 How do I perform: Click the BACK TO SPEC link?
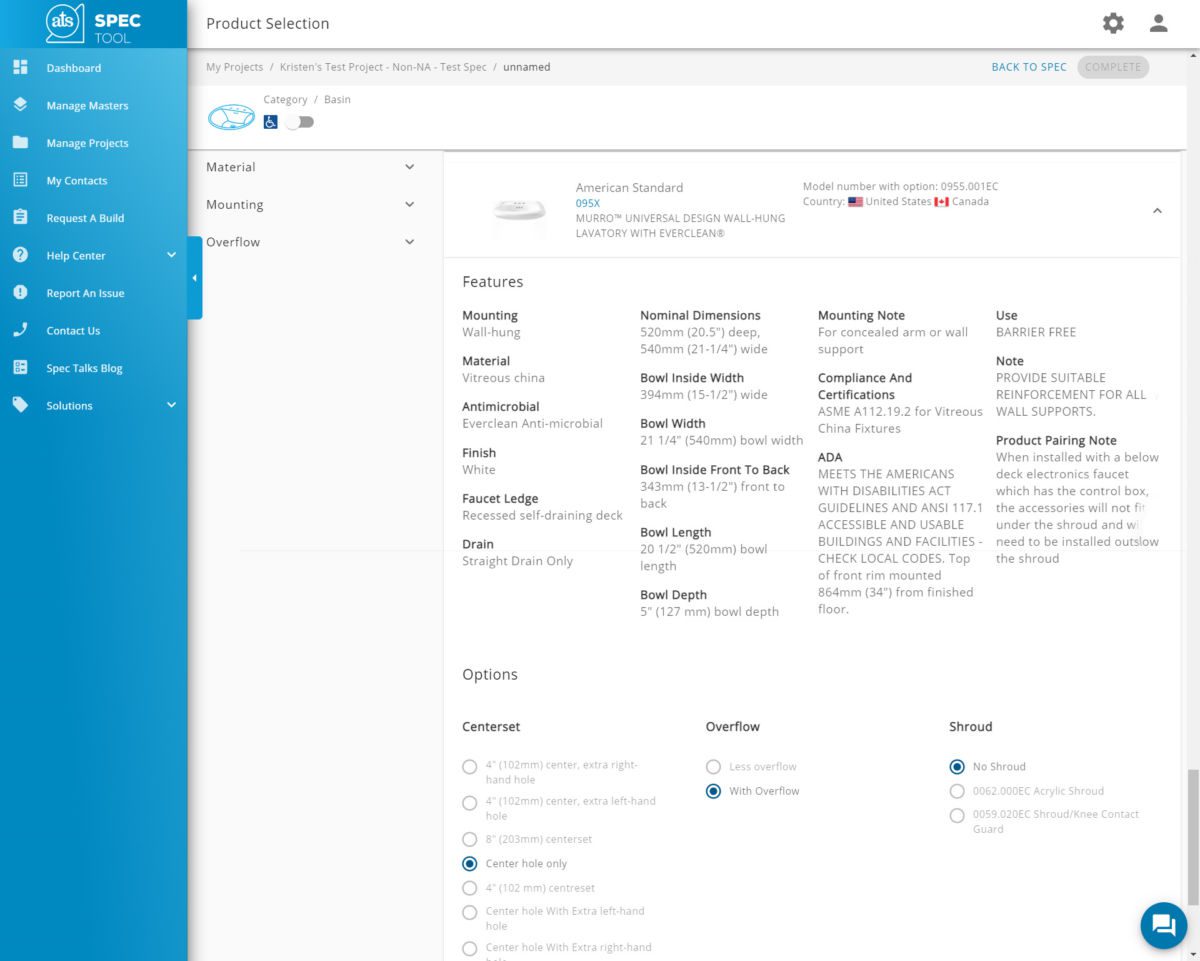pyautogui.click(x=1029, y=67)
